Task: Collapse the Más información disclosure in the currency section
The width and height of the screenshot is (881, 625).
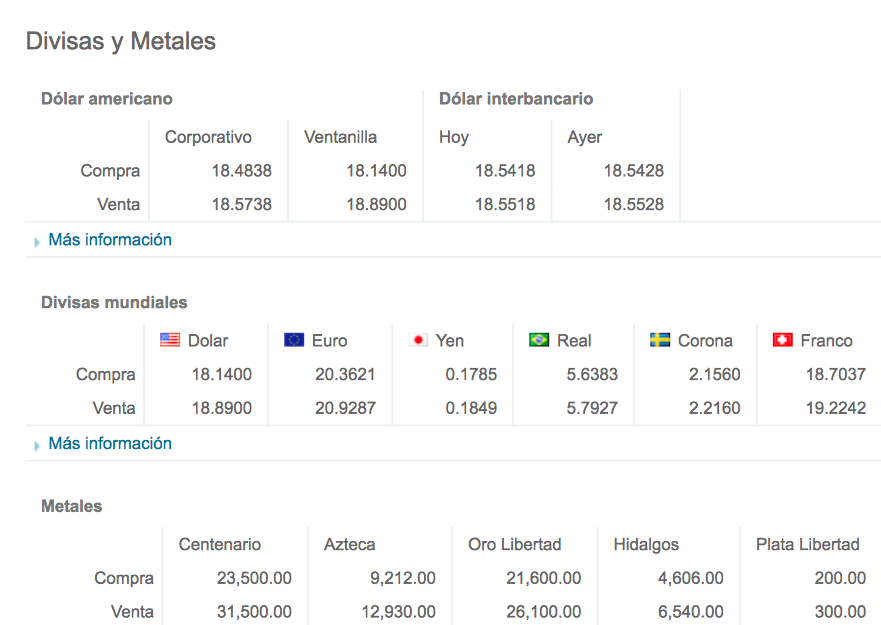Action: tap(110, 240)
